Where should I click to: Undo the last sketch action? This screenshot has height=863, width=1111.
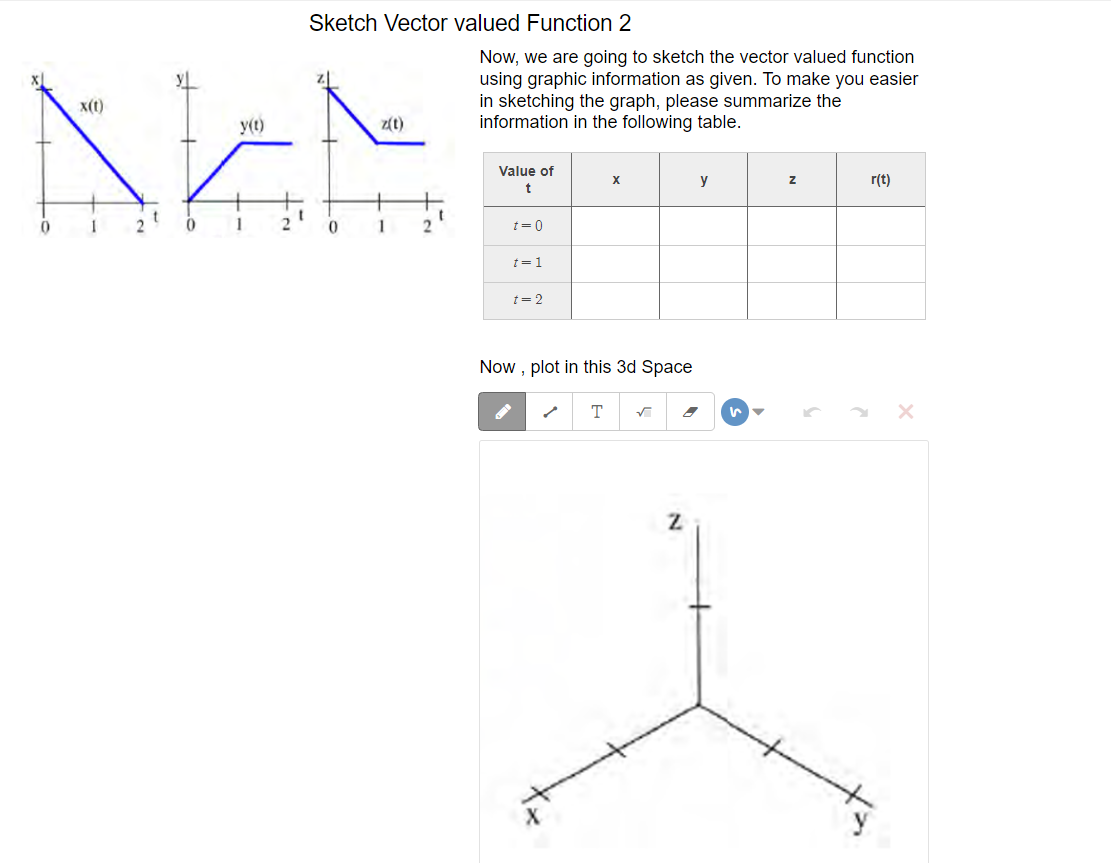click(813, 411)
